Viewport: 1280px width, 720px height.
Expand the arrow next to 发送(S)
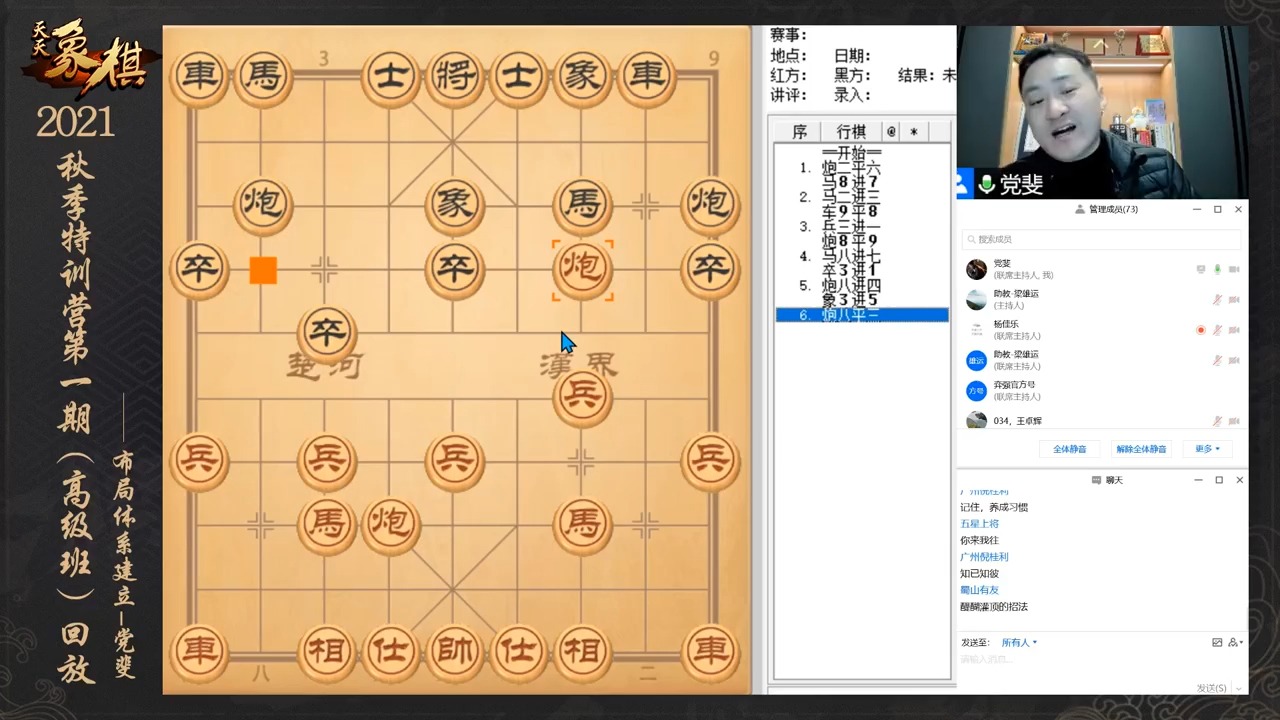(x=1241, y=688)
